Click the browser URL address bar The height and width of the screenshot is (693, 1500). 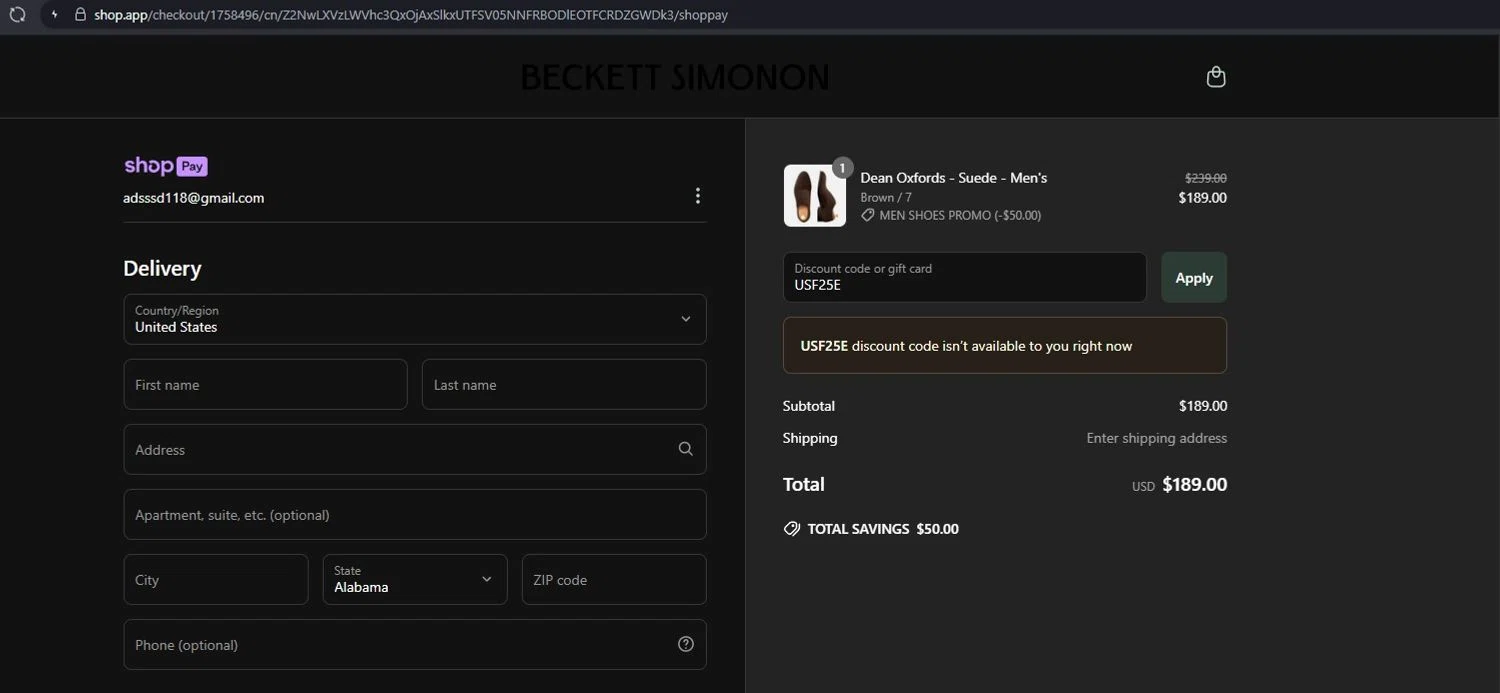(411, 15)
